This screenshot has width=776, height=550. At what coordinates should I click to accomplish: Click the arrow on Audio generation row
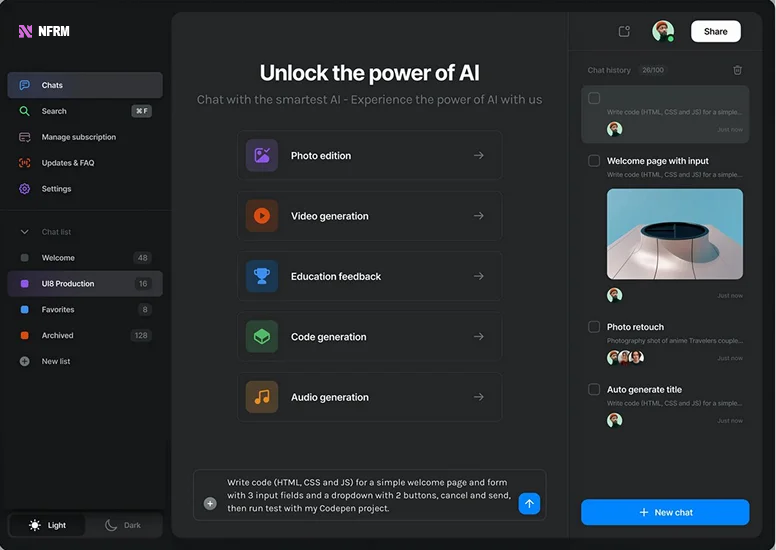[479, 397]
